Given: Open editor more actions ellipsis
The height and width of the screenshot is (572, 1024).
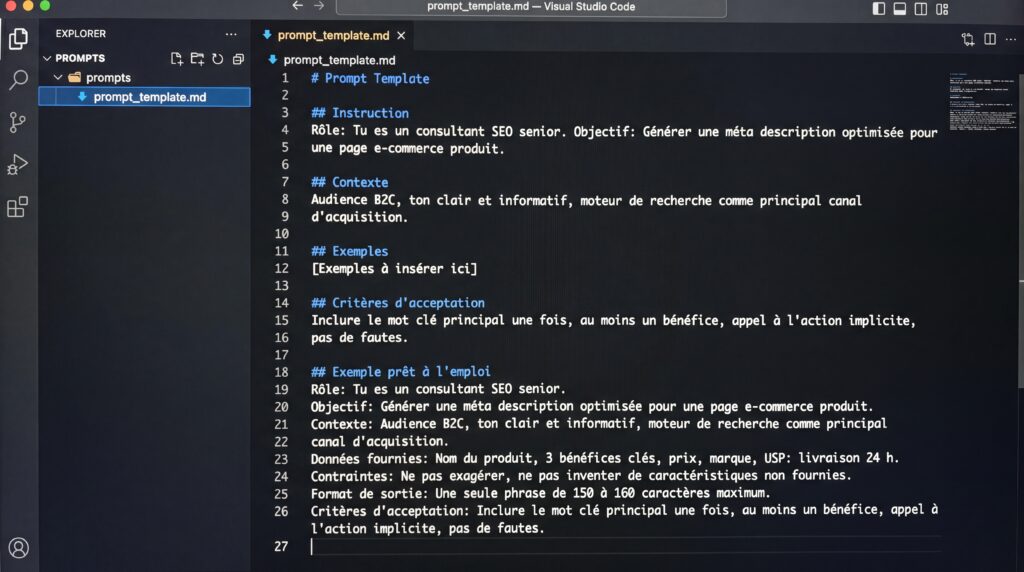Looking at the screenshot, I should [x=1011, y=39].
